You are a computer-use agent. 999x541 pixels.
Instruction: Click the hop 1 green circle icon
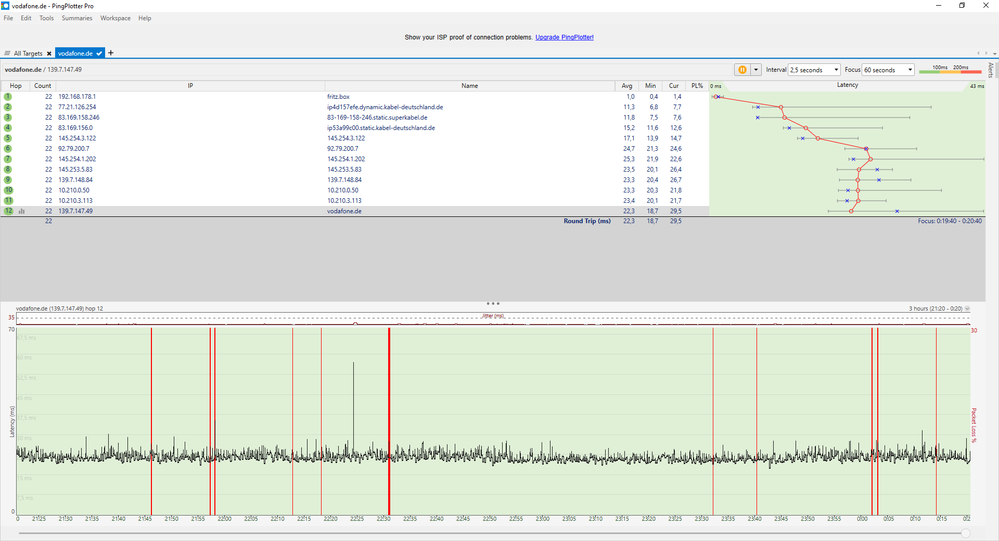point(7,97)
